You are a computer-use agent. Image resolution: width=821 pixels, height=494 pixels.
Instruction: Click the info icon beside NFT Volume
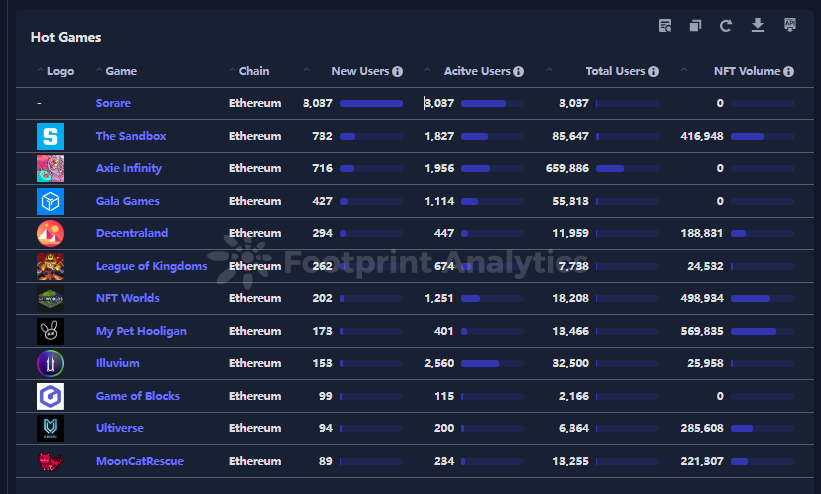point(789,72)
